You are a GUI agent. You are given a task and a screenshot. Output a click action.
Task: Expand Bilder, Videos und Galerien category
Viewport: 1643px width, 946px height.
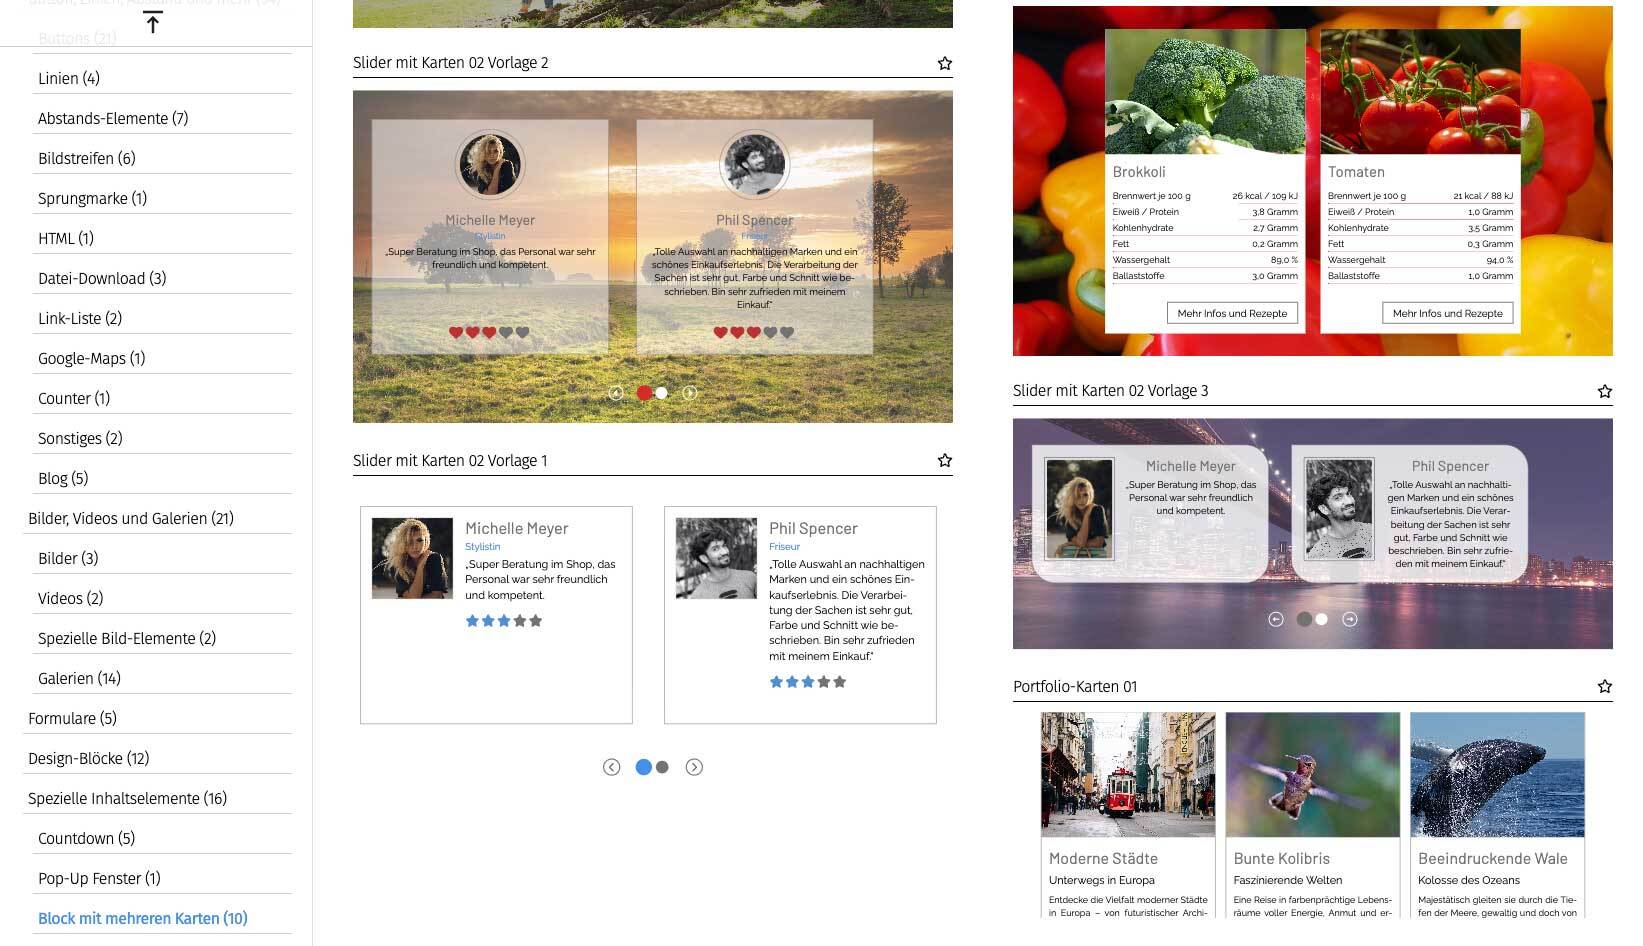(131, 518)
